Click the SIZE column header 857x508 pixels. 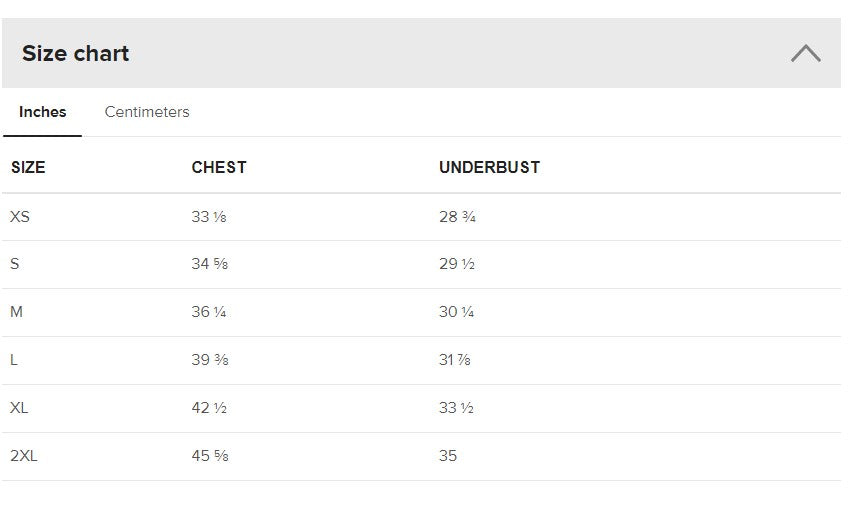pos(28,168)
